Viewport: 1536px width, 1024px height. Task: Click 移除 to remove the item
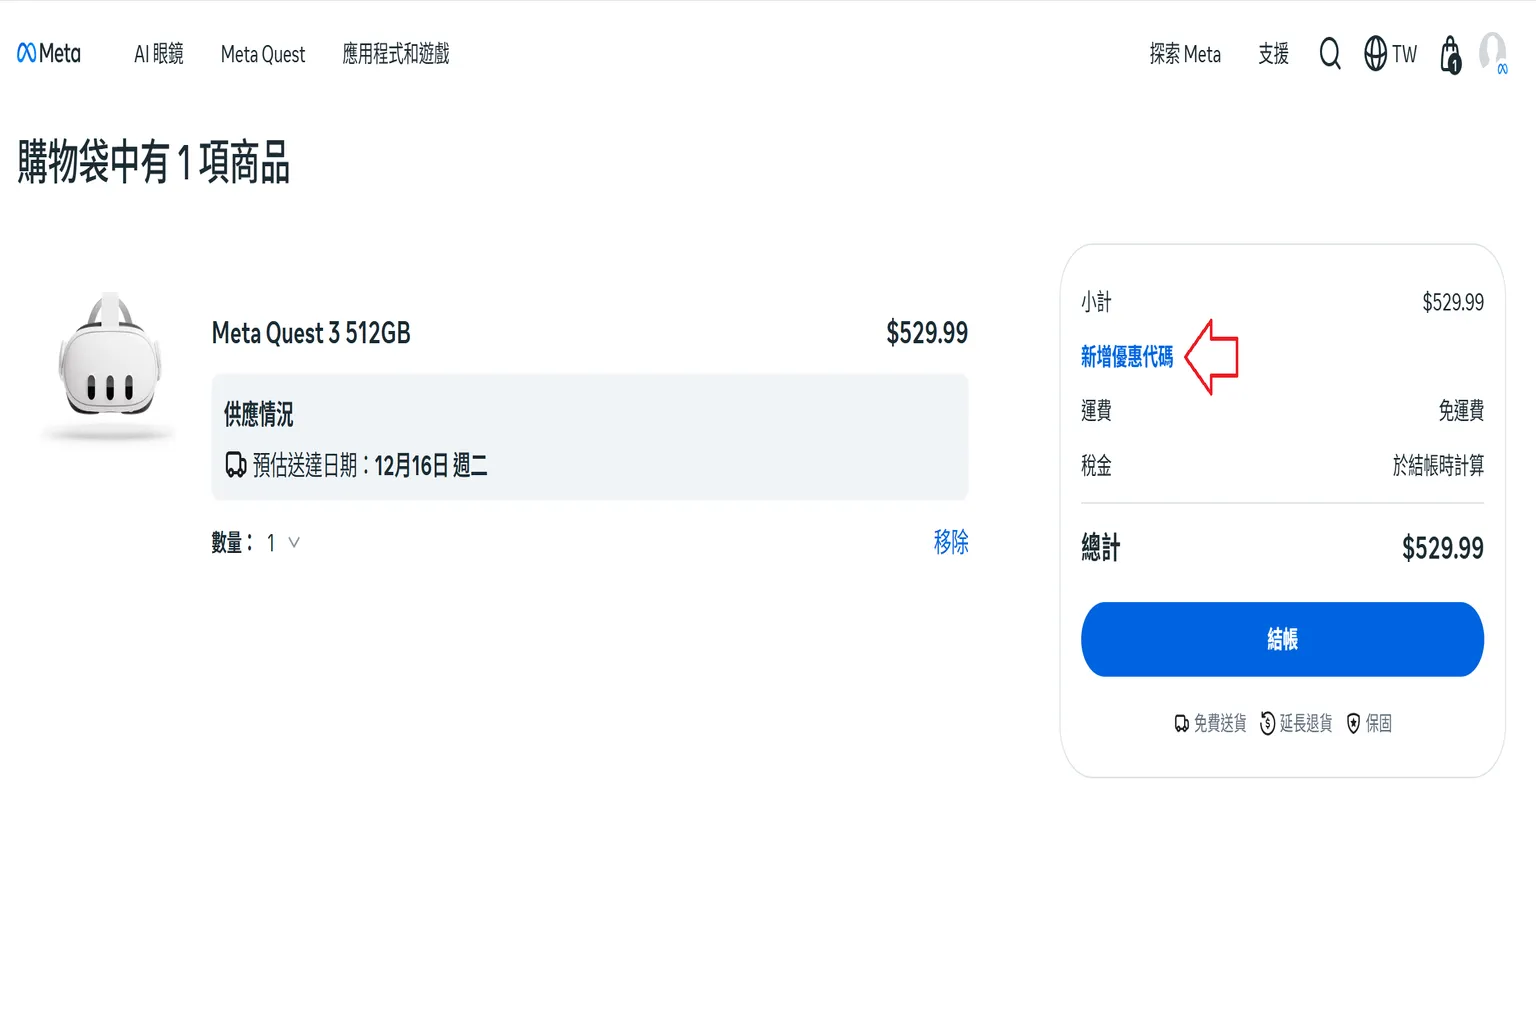point(949,541)
